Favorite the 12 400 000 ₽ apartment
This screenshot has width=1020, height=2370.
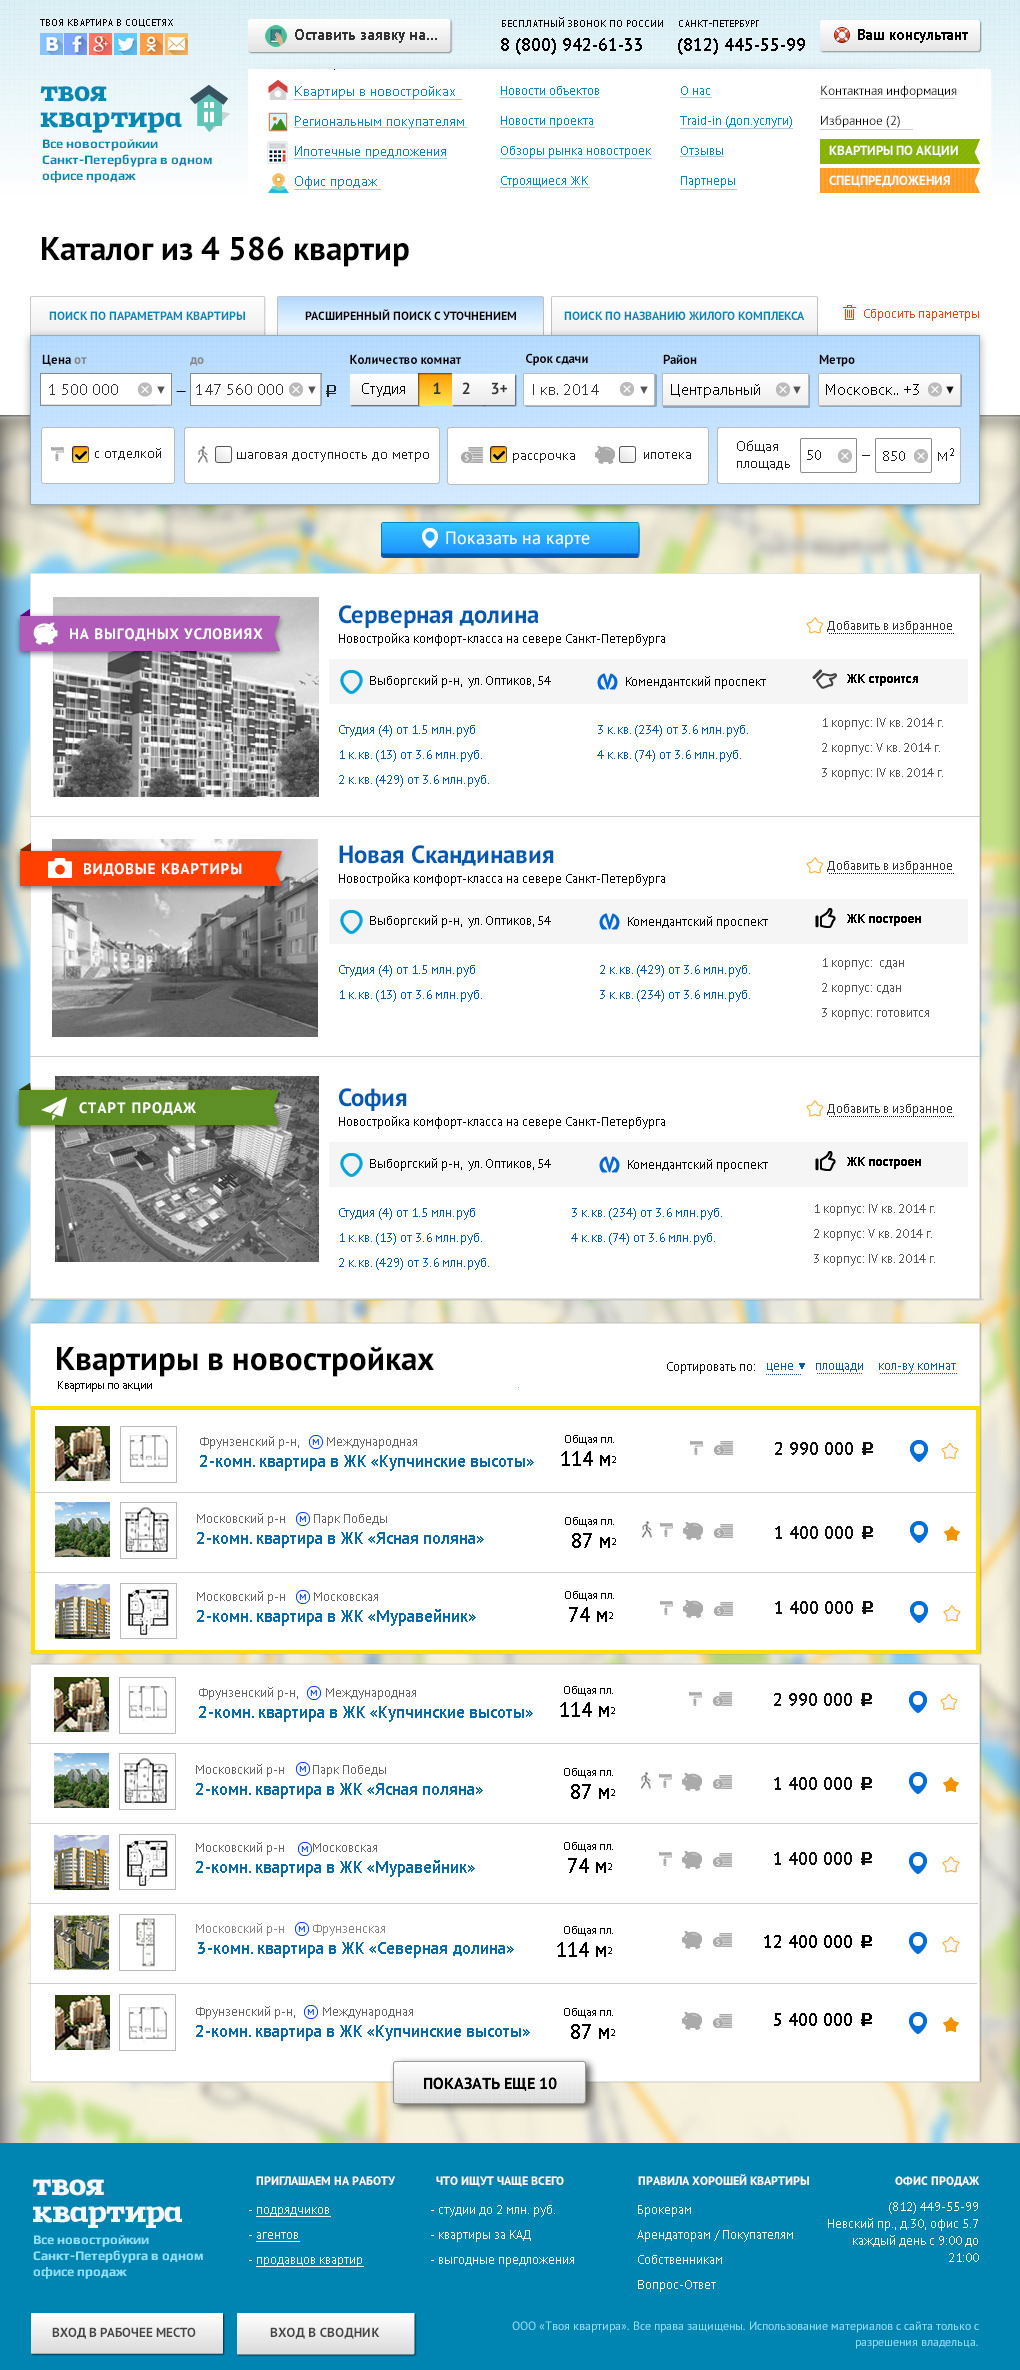tap(950, 1944)
